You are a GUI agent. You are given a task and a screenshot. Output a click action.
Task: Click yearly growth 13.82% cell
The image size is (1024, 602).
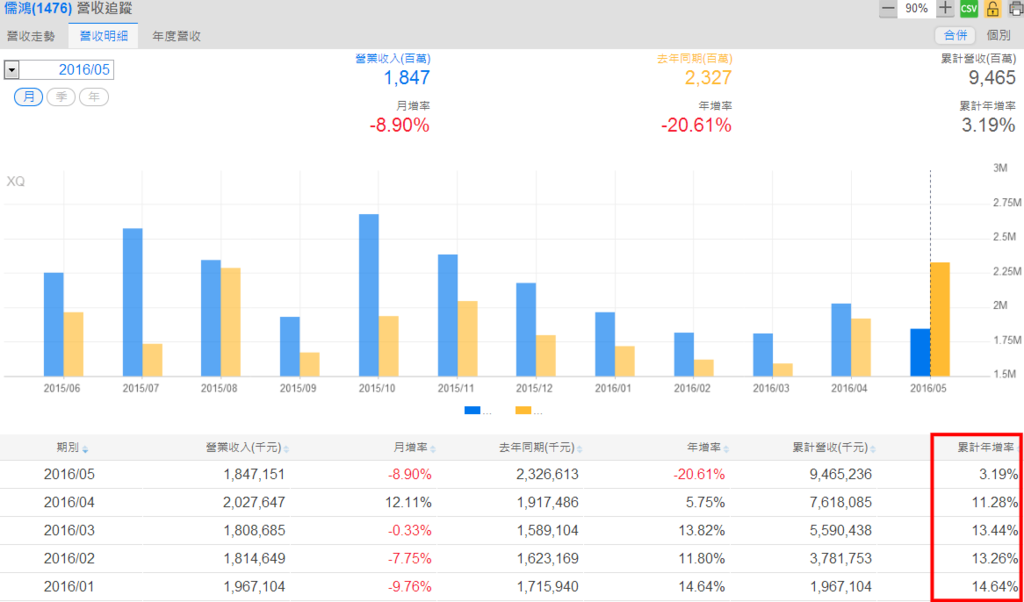(x=703, y=531)
